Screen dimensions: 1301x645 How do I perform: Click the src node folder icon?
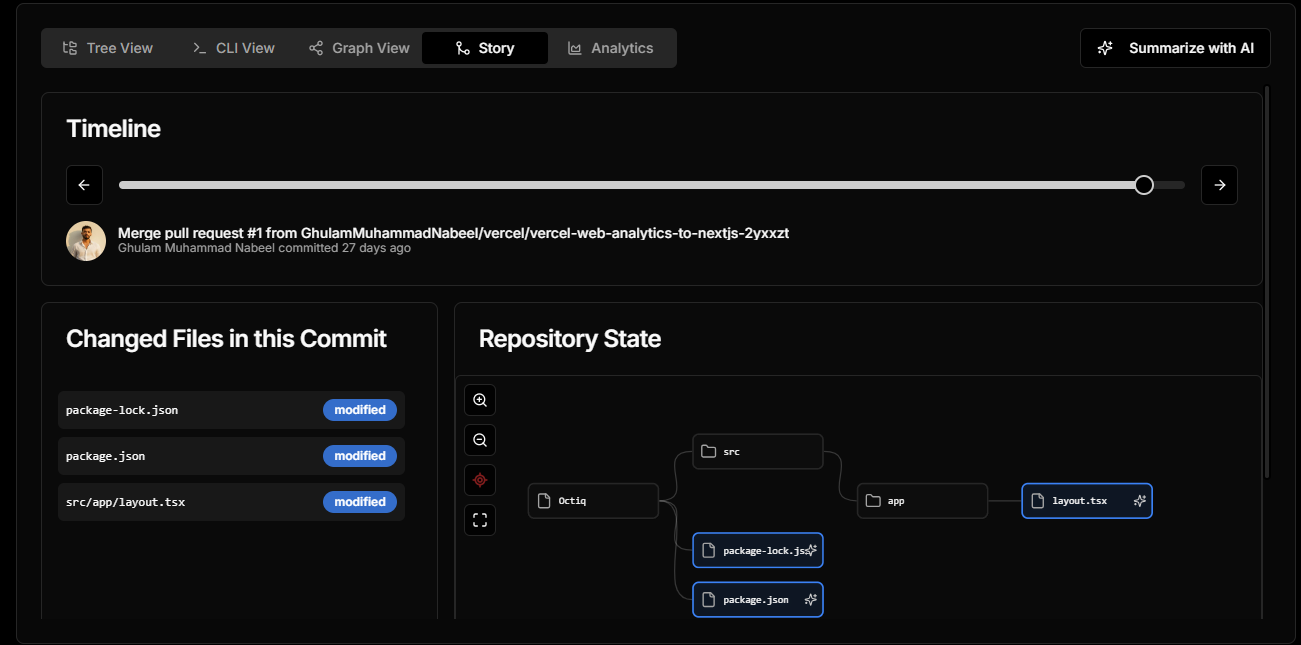tap(709, 451)
